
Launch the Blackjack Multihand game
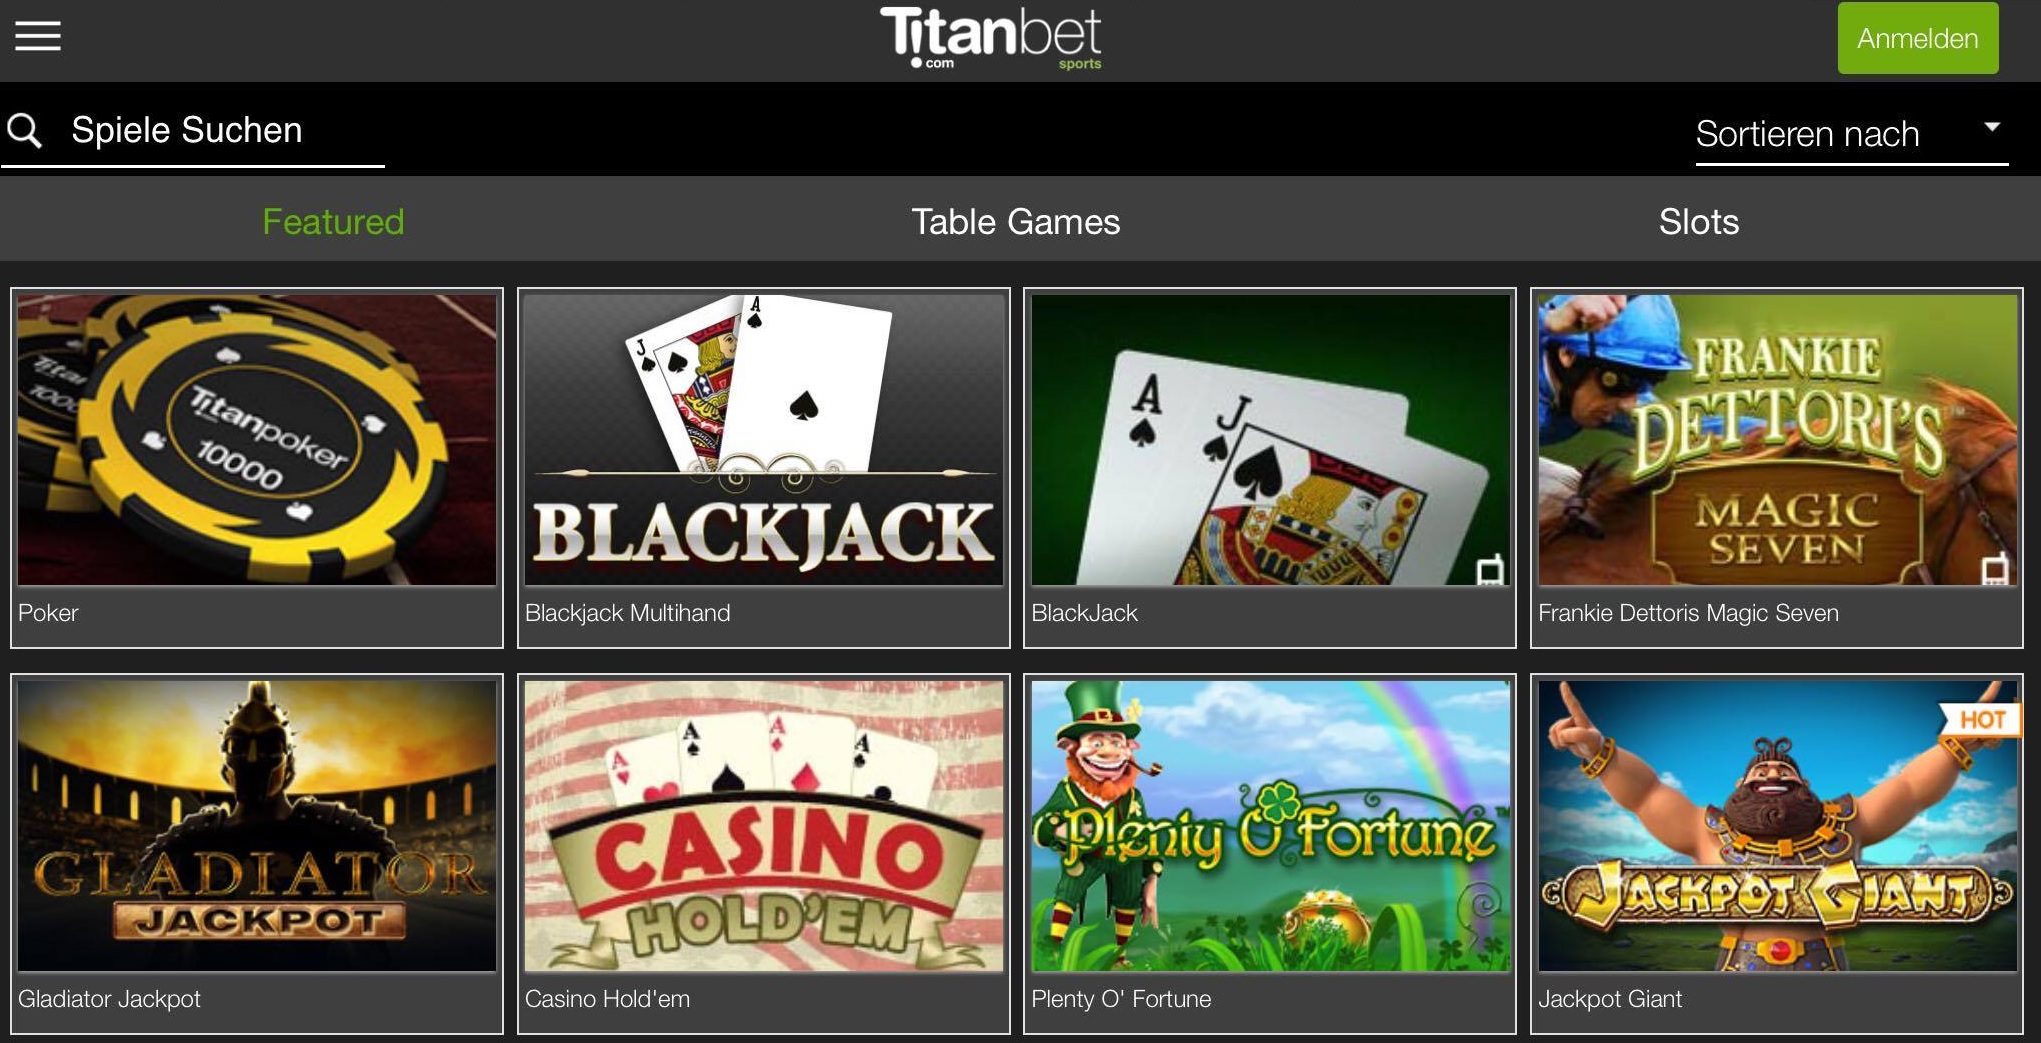pos(764,440)
